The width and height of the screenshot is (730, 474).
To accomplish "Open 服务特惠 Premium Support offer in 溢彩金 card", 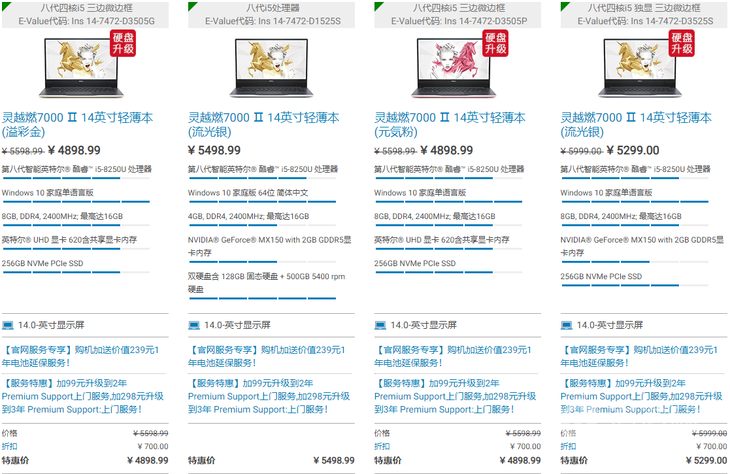I will pos(83,396).
